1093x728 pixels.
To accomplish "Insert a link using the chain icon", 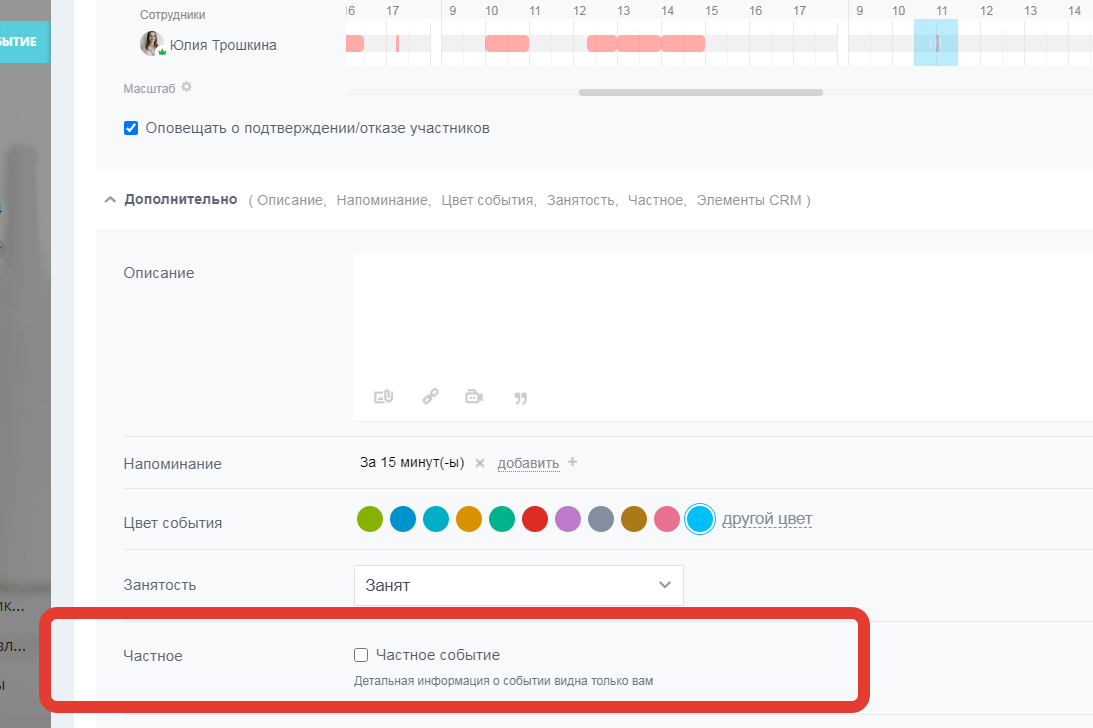I will point(430,397).
